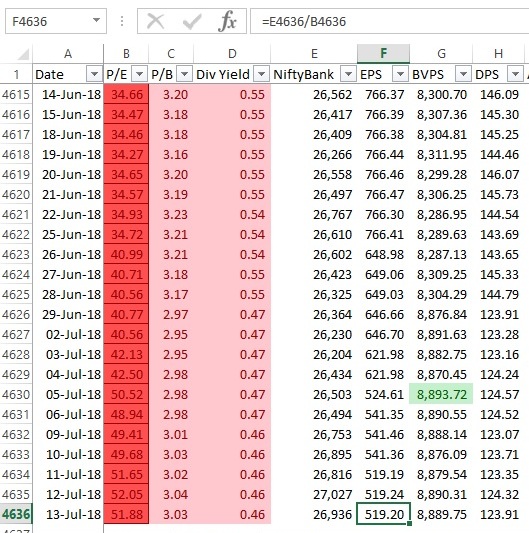Click the formula bar options dots
Screen dimensions: 529x533
122,21
